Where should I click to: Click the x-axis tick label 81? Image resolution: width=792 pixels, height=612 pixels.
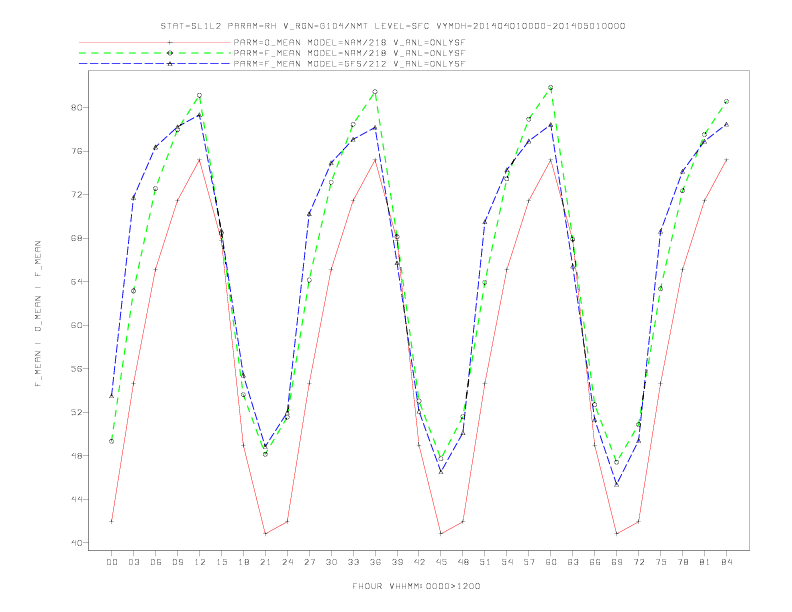pyautogui.click(x=705, y=562)
